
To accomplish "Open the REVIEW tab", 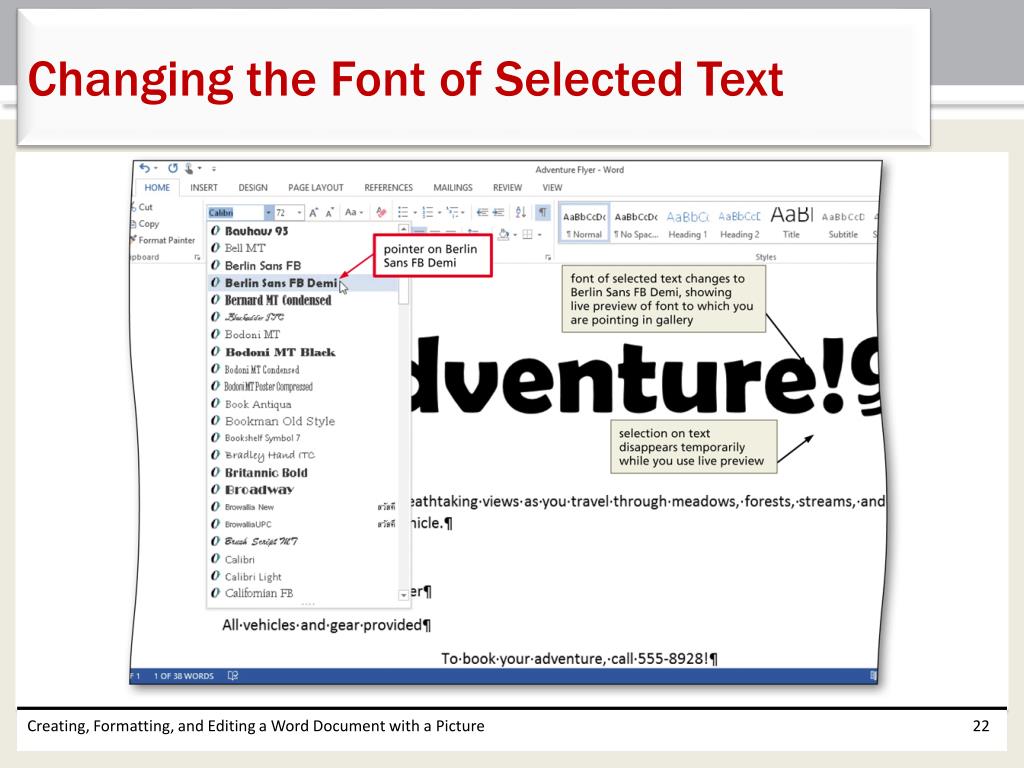I will coord(507,187).
